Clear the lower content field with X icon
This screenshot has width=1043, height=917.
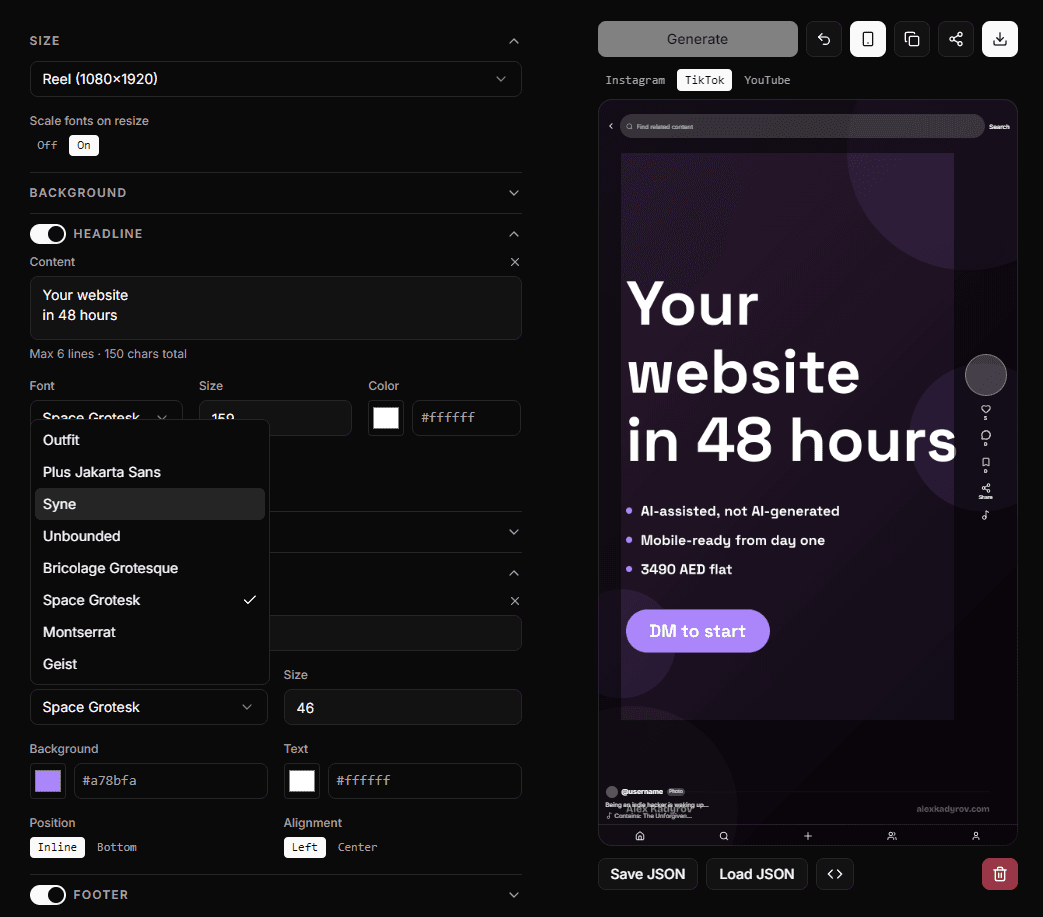tap(514, 601)
